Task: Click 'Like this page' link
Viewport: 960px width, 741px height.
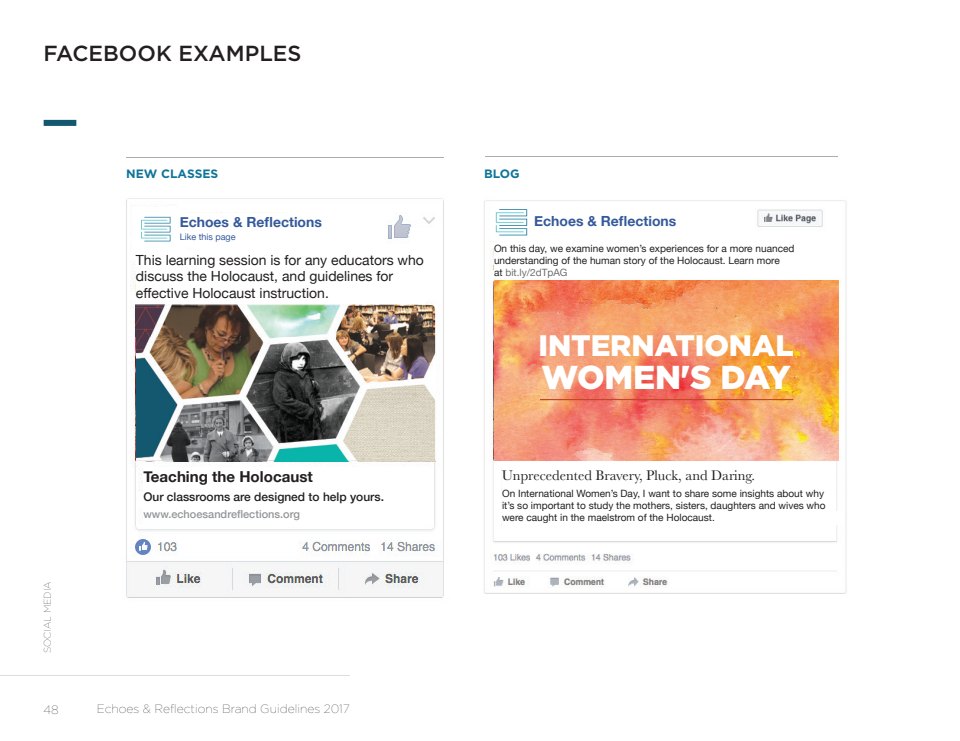Action: (207, 237)
